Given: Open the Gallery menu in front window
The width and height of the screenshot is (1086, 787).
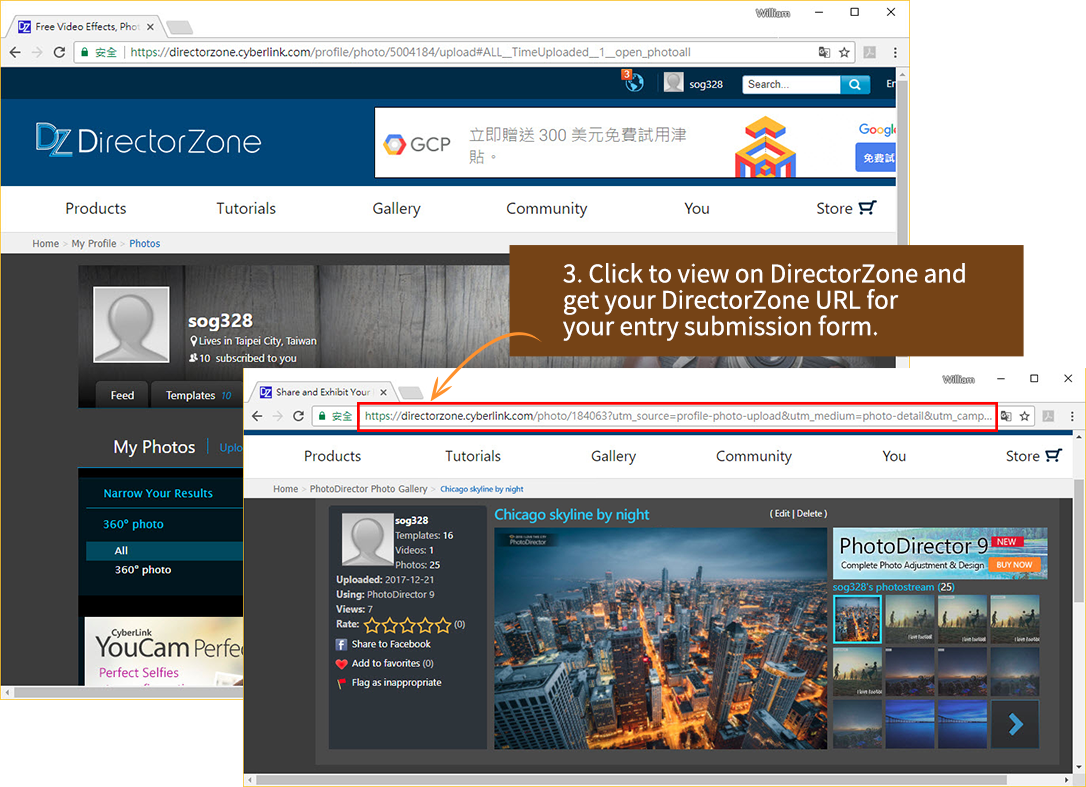Looking at the screenshot, I should tap(613, 456).
